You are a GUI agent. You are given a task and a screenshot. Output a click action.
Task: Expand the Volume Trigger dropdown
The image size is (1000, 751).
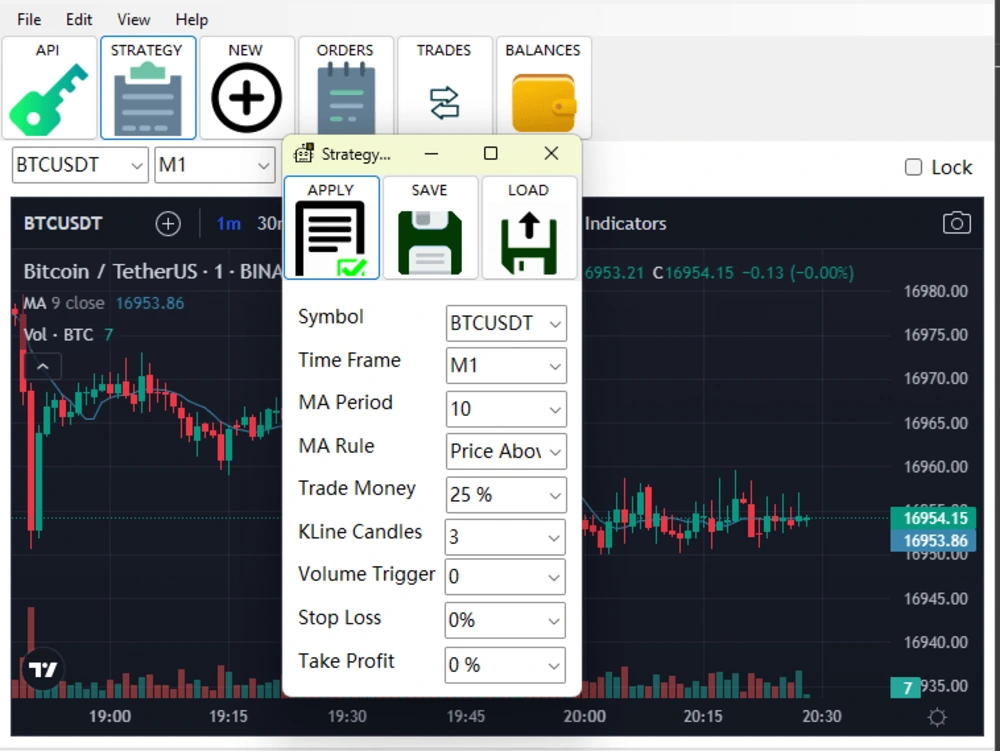505,577
